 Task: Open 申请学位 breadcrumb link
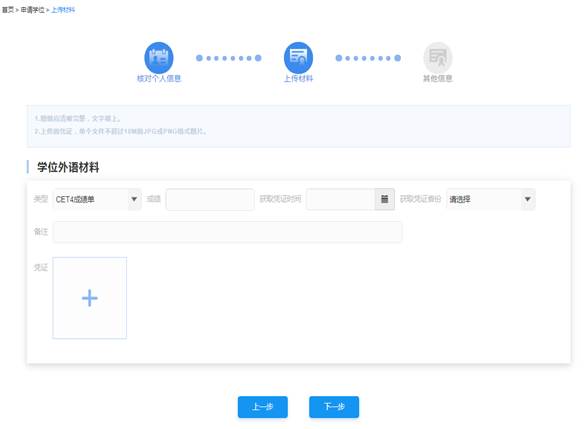click(x=33, y=10)
